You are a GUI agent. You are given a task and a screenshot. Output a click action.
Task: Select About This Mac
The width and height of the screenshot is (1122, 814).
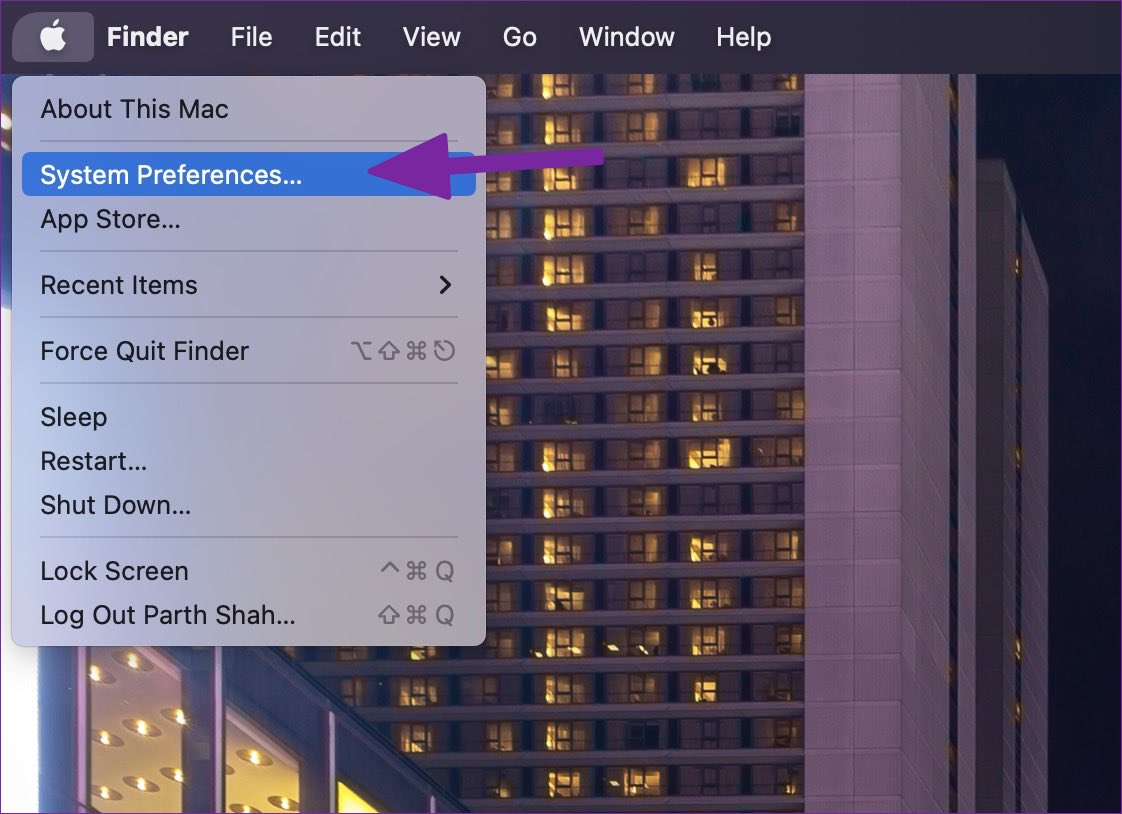pyautogui.click(x=249, y=109)
